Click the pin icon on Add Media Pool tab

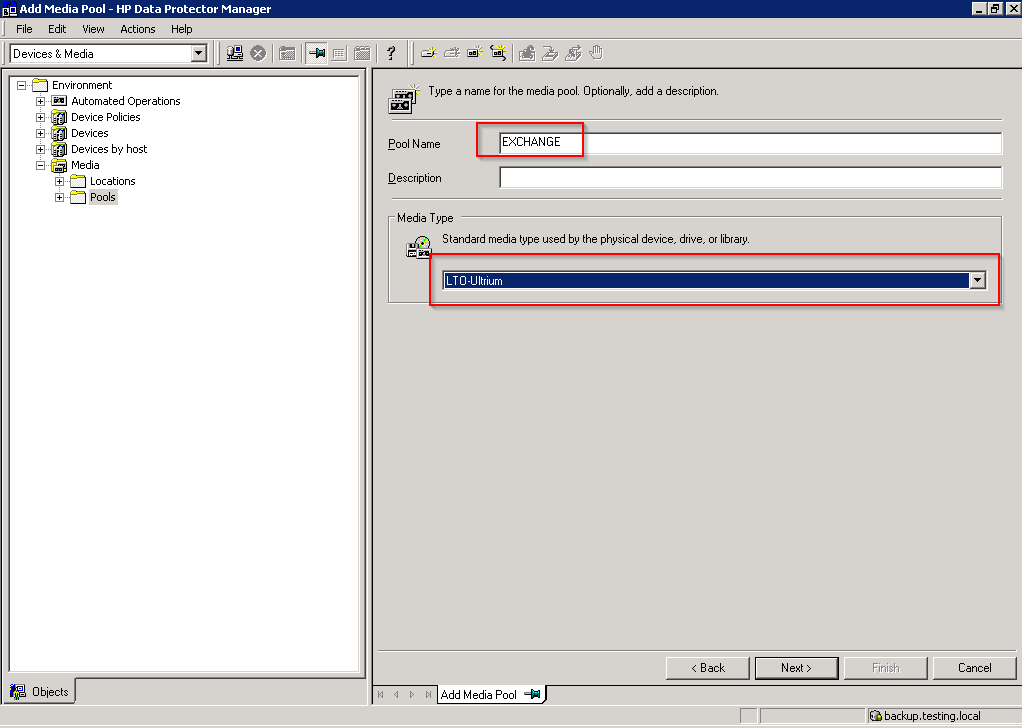[x=533, y=694]
